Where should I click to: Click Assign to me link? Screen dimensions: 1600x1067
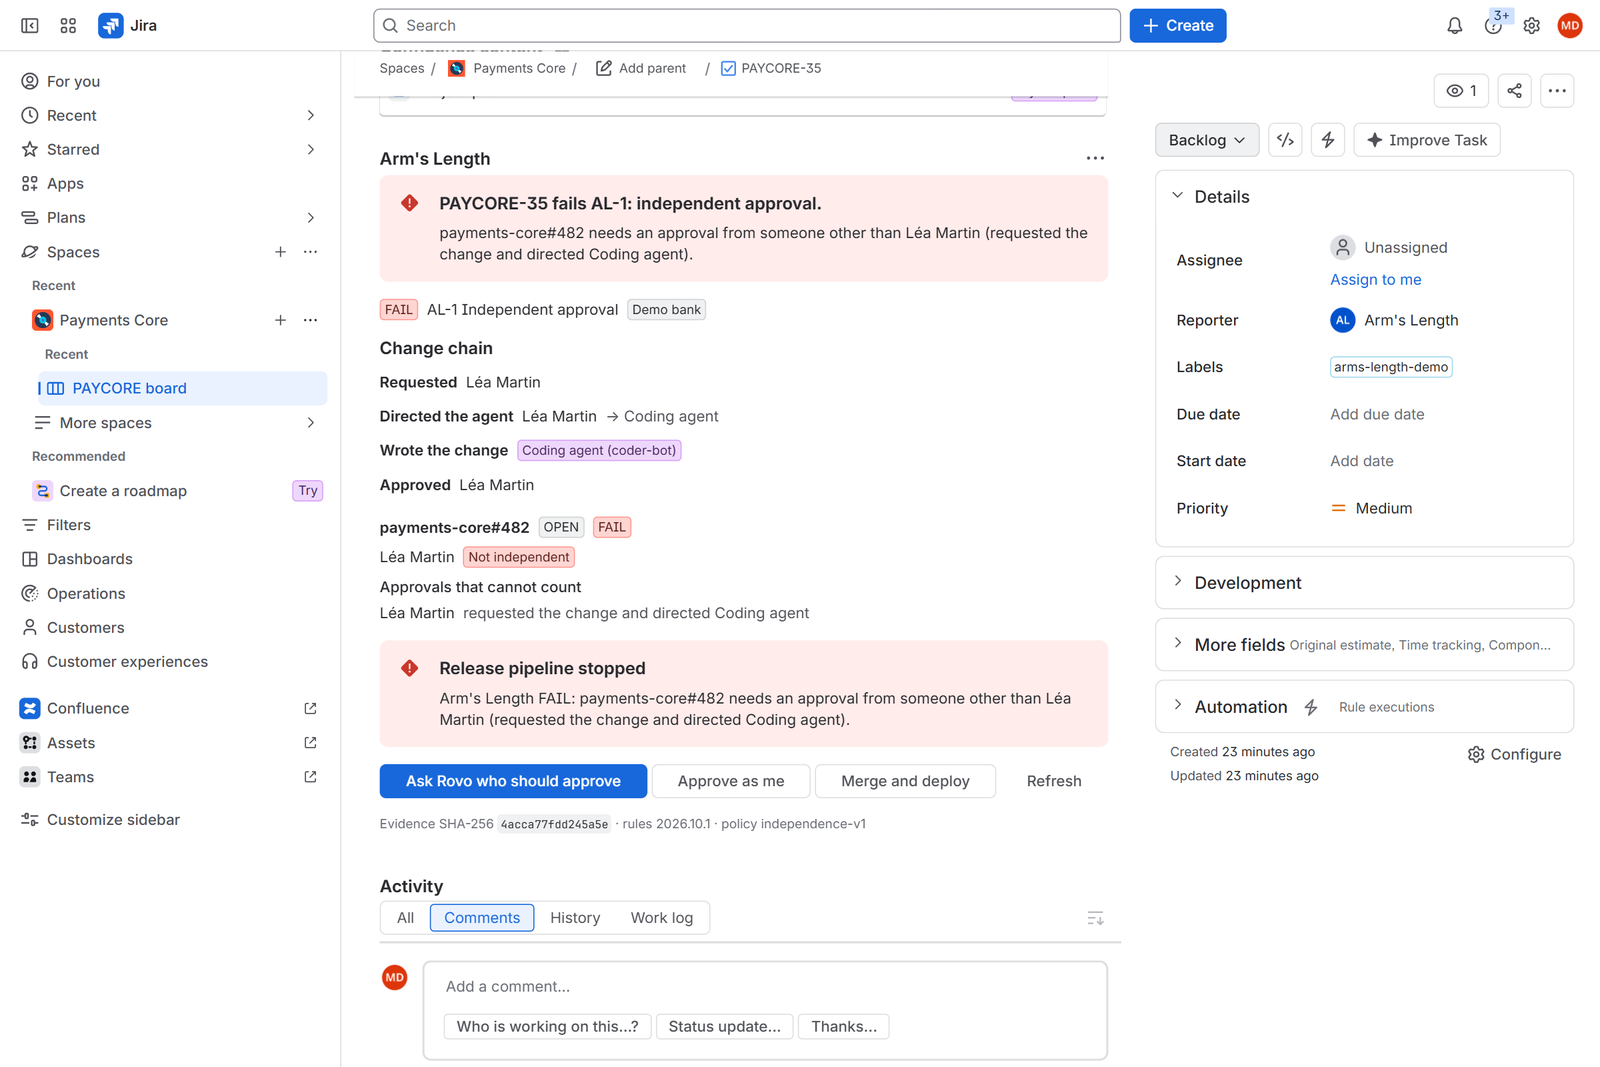[1375, 280]
